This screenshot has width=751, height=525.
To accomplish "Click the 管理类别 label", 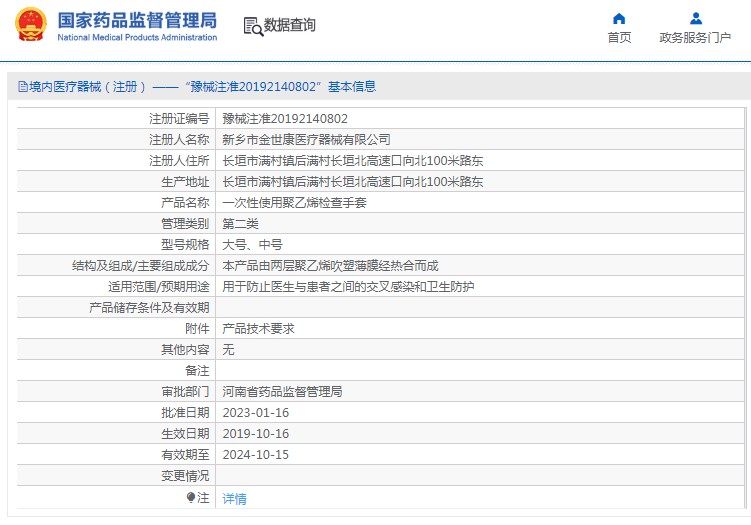I will tap(185, 224).
